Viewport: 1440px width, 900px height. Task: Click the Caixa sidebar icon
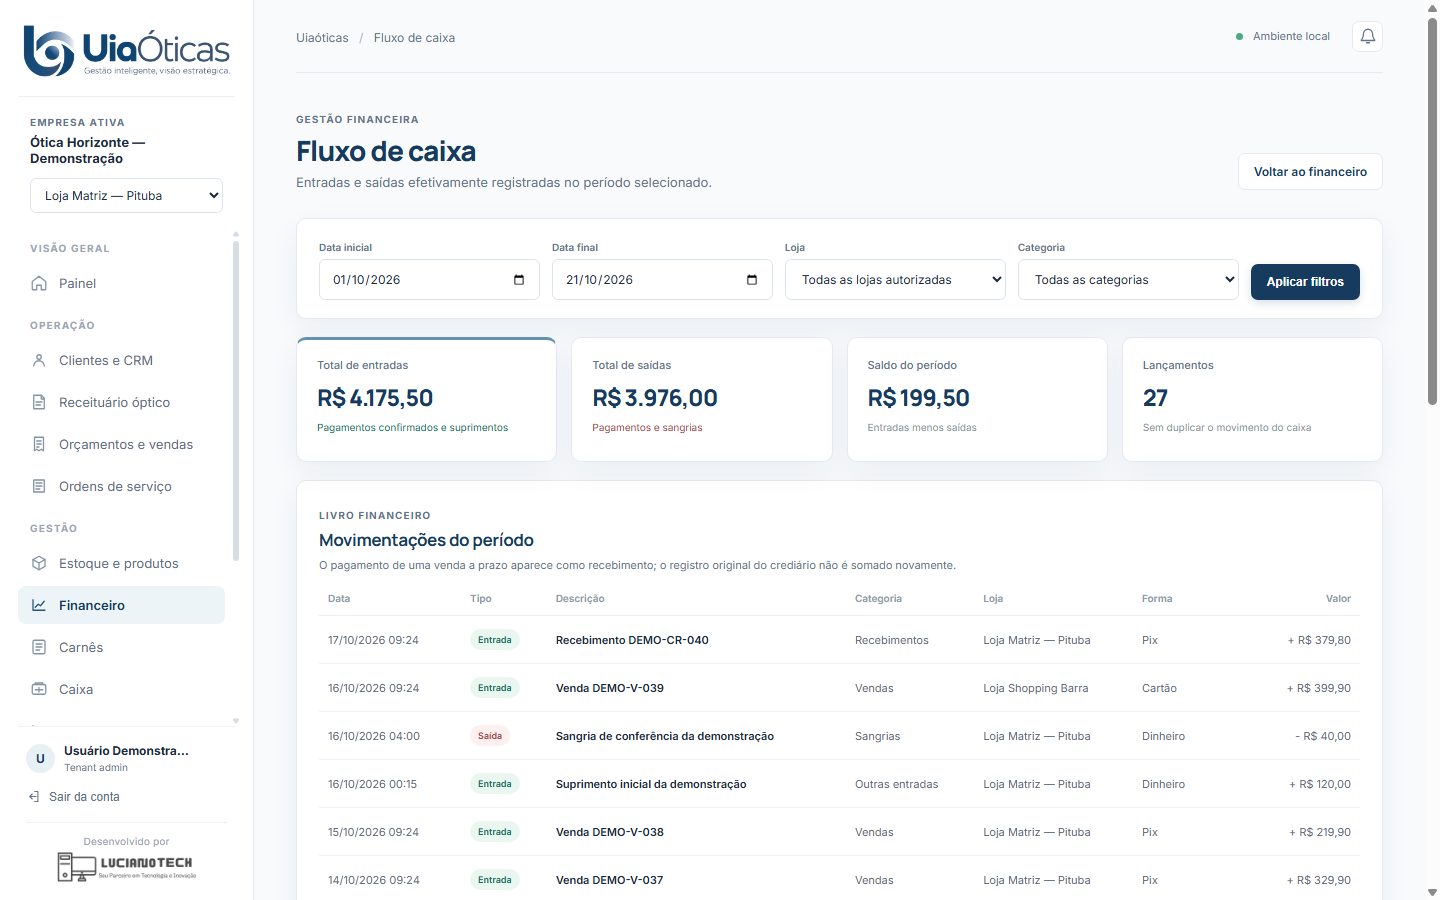click(x=39, y=689)
